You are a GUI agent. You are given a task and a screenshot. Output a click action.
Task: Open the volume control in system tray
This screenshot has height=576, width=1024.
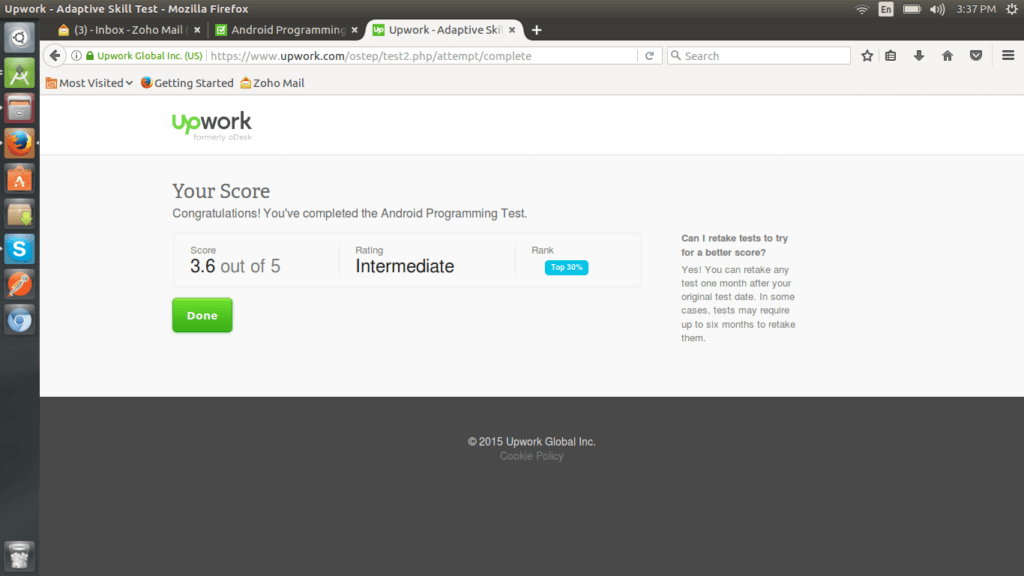(x=937, y=9)
